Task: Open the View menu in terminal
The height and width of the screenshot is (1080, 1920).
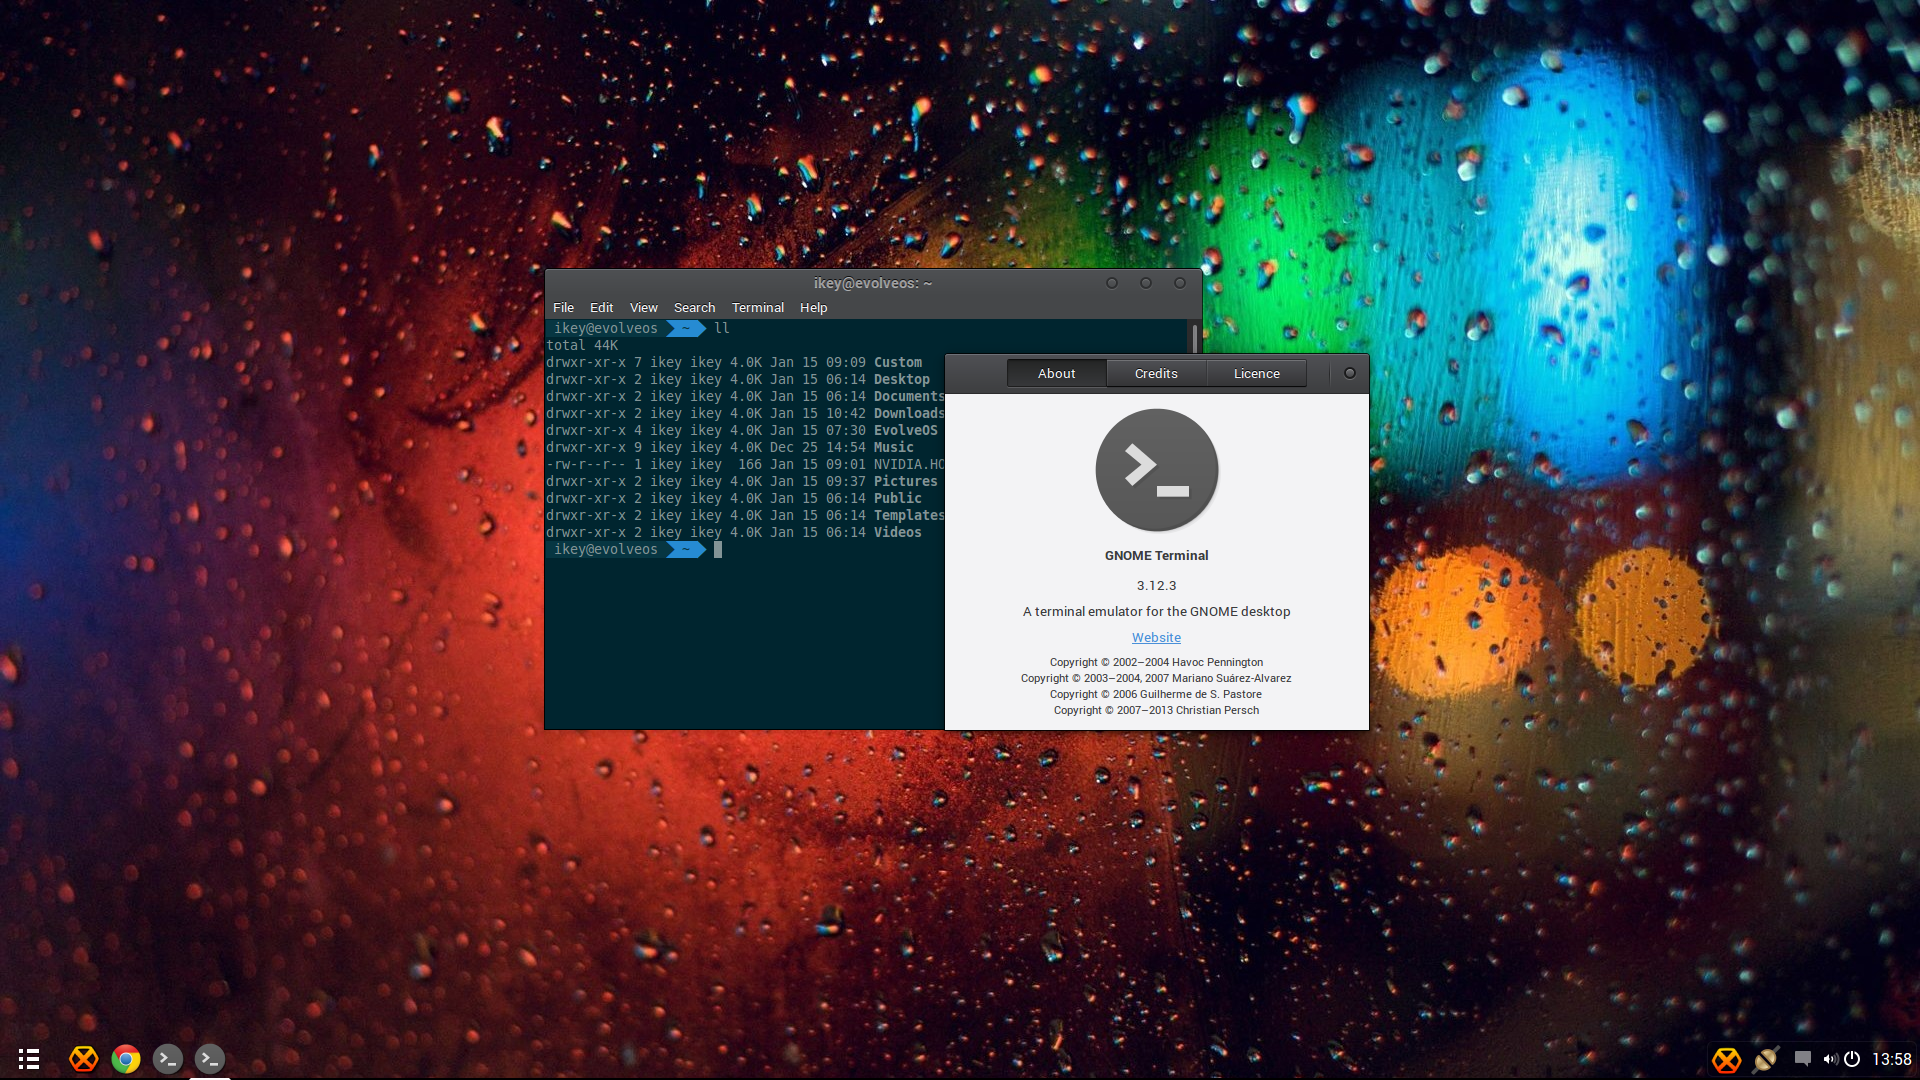Action: click(644, 308)
